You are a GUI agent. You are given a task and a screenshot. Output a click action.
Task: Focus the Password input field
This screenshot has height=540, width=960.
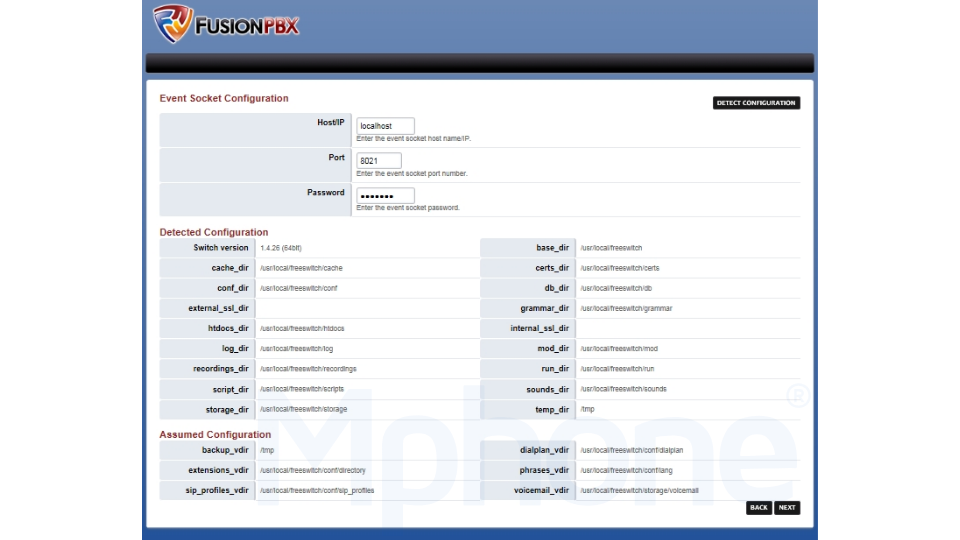click(385, 195)
